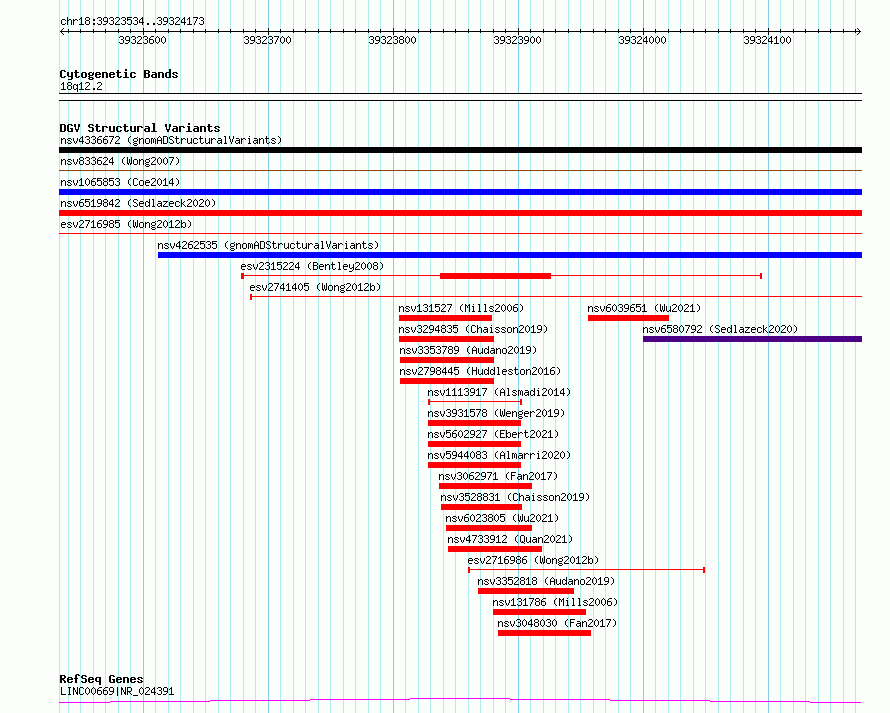
Task: Click the red bar under nsv3352818
Action: click(526, 591)
